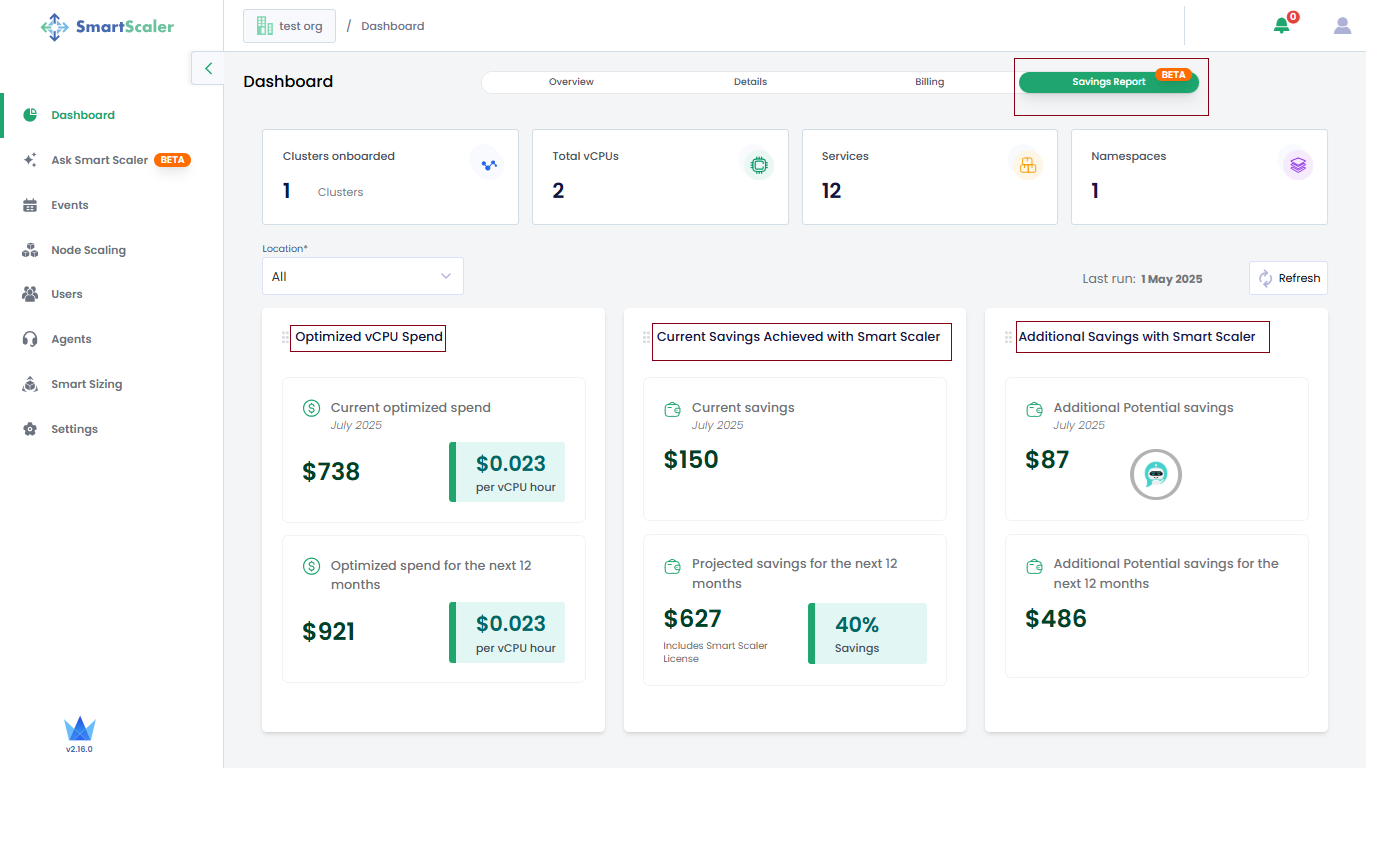The height and width of the screenshot is (854, 1381).
Task: Click the chatbot robot icon
Action: click(x=1156, y=475)
